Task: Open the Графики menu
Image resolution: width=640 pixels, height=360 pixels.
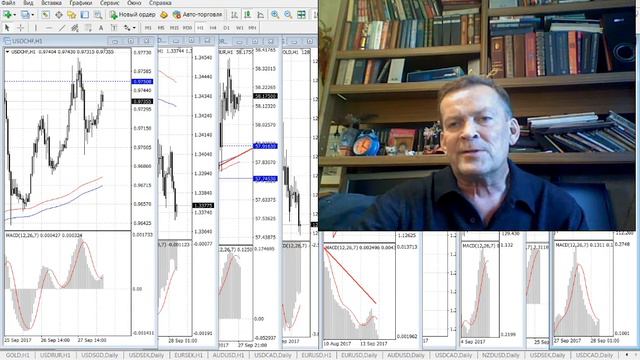Action: click(81, 3)
